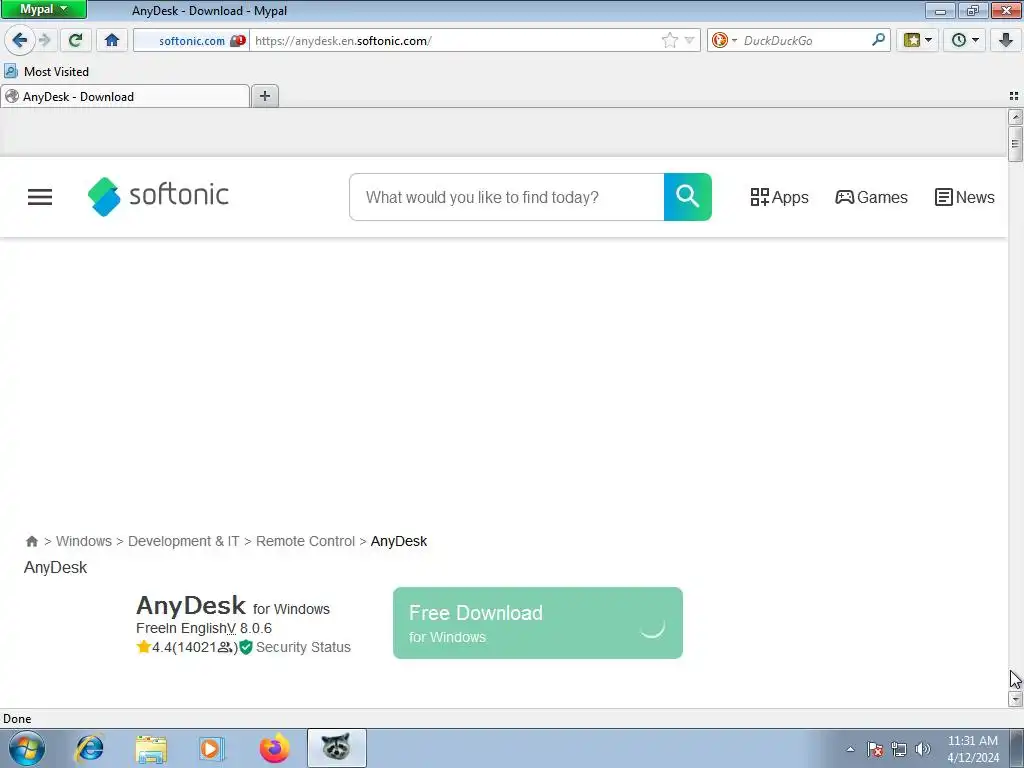Click the vertical scrollbar thumb
Image resolution: width=1024 pixels, height=768 pixels.
(1015, 144)
